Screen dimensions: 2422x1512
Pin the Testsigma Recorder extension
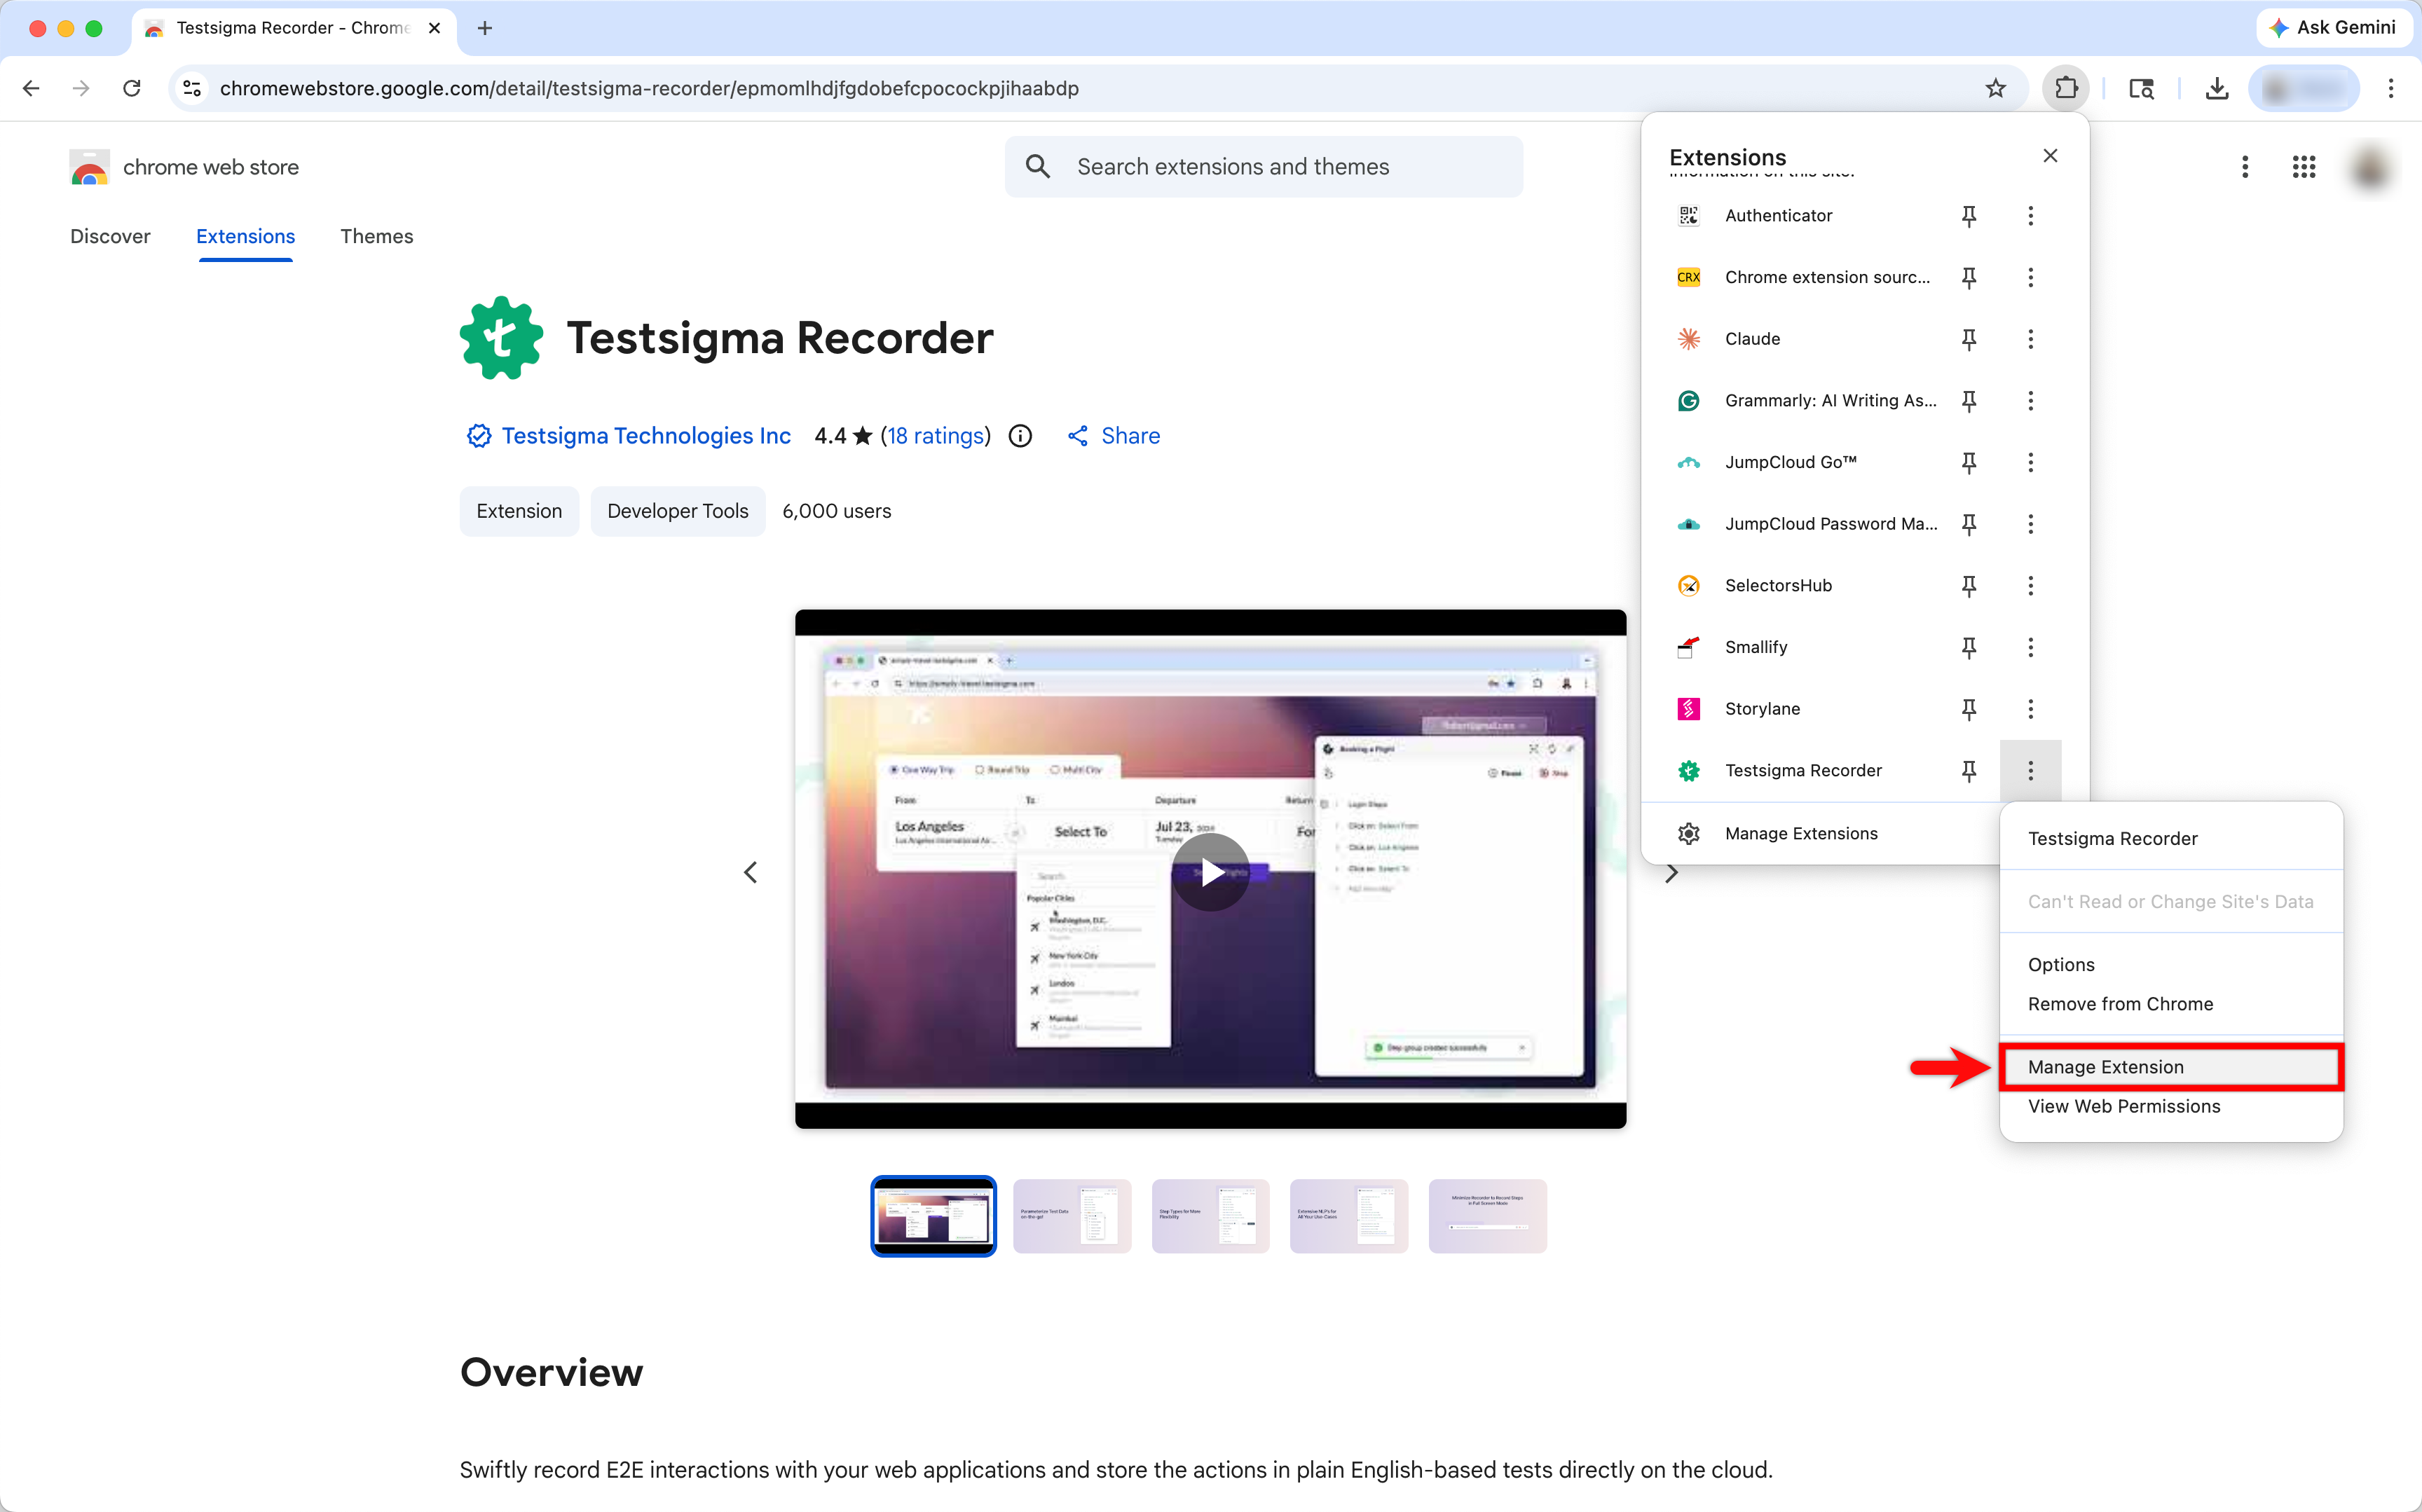coord(1969,771)
